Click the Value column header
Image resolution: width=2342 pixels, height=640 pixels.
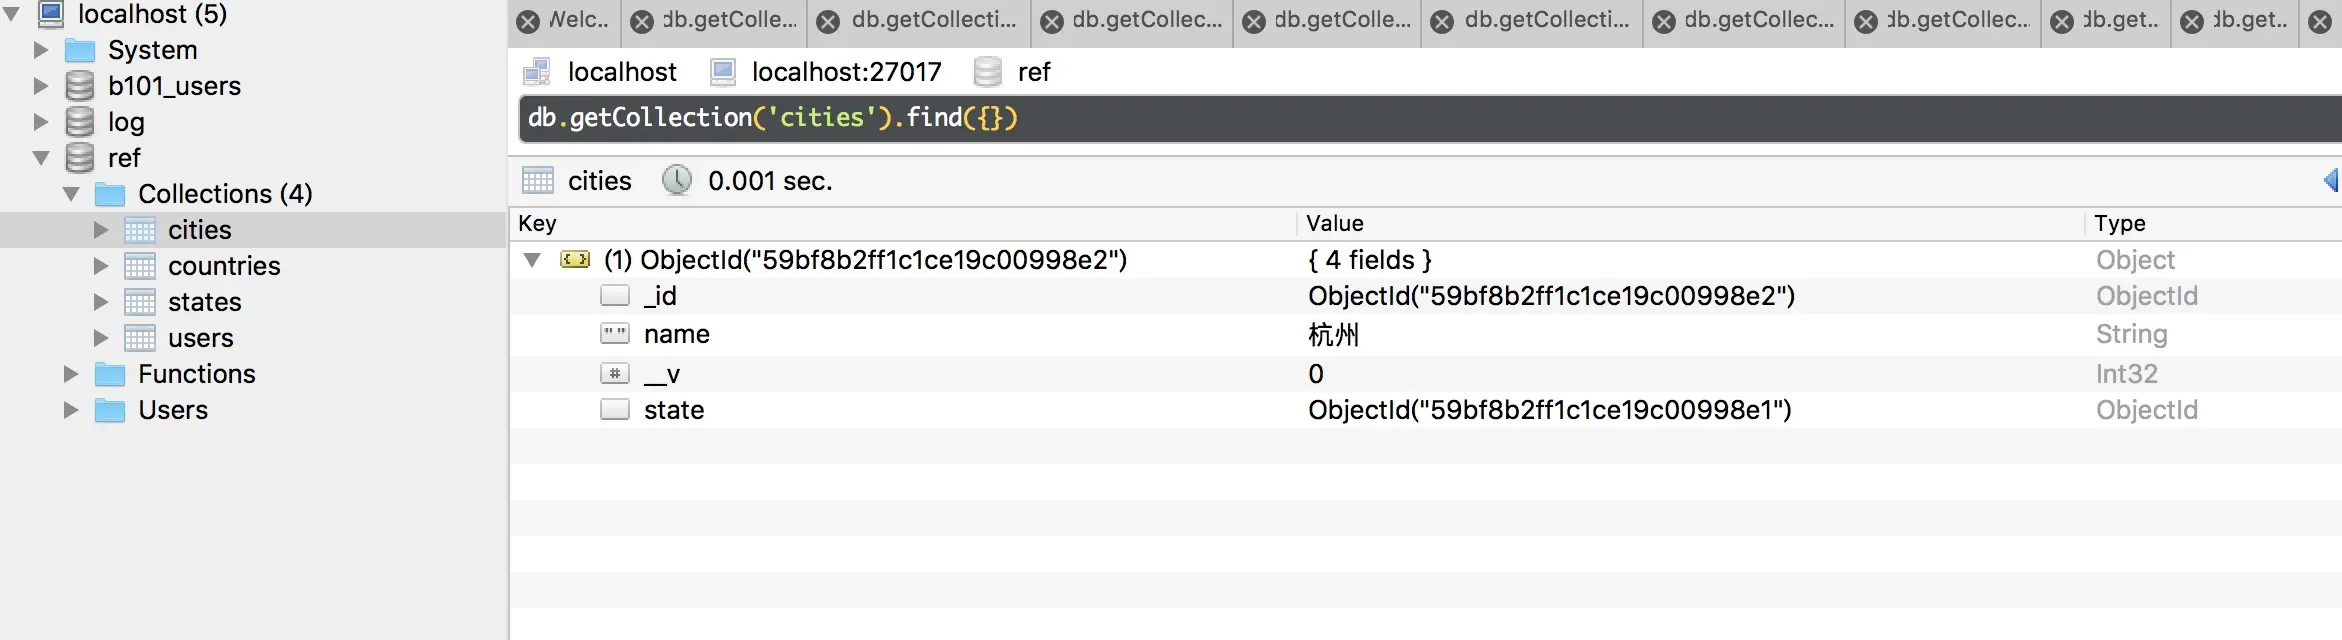1335,224
